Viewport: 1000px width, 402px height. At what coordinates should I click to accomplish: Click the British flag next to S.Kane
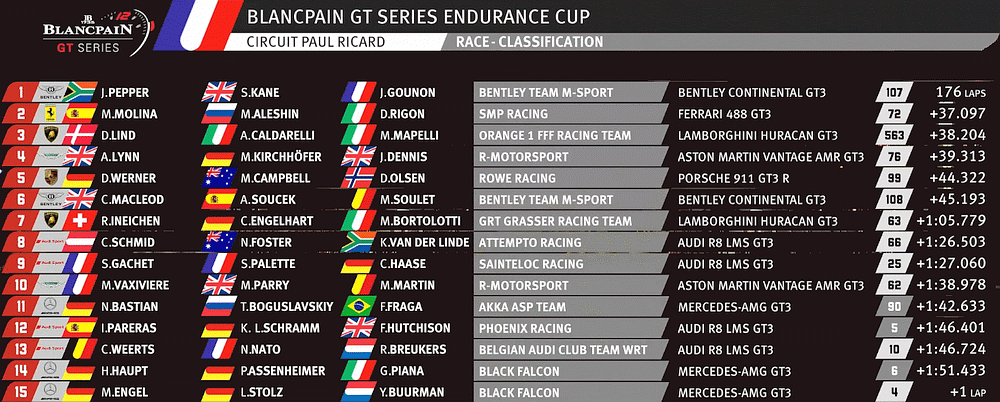click(218, 92)
